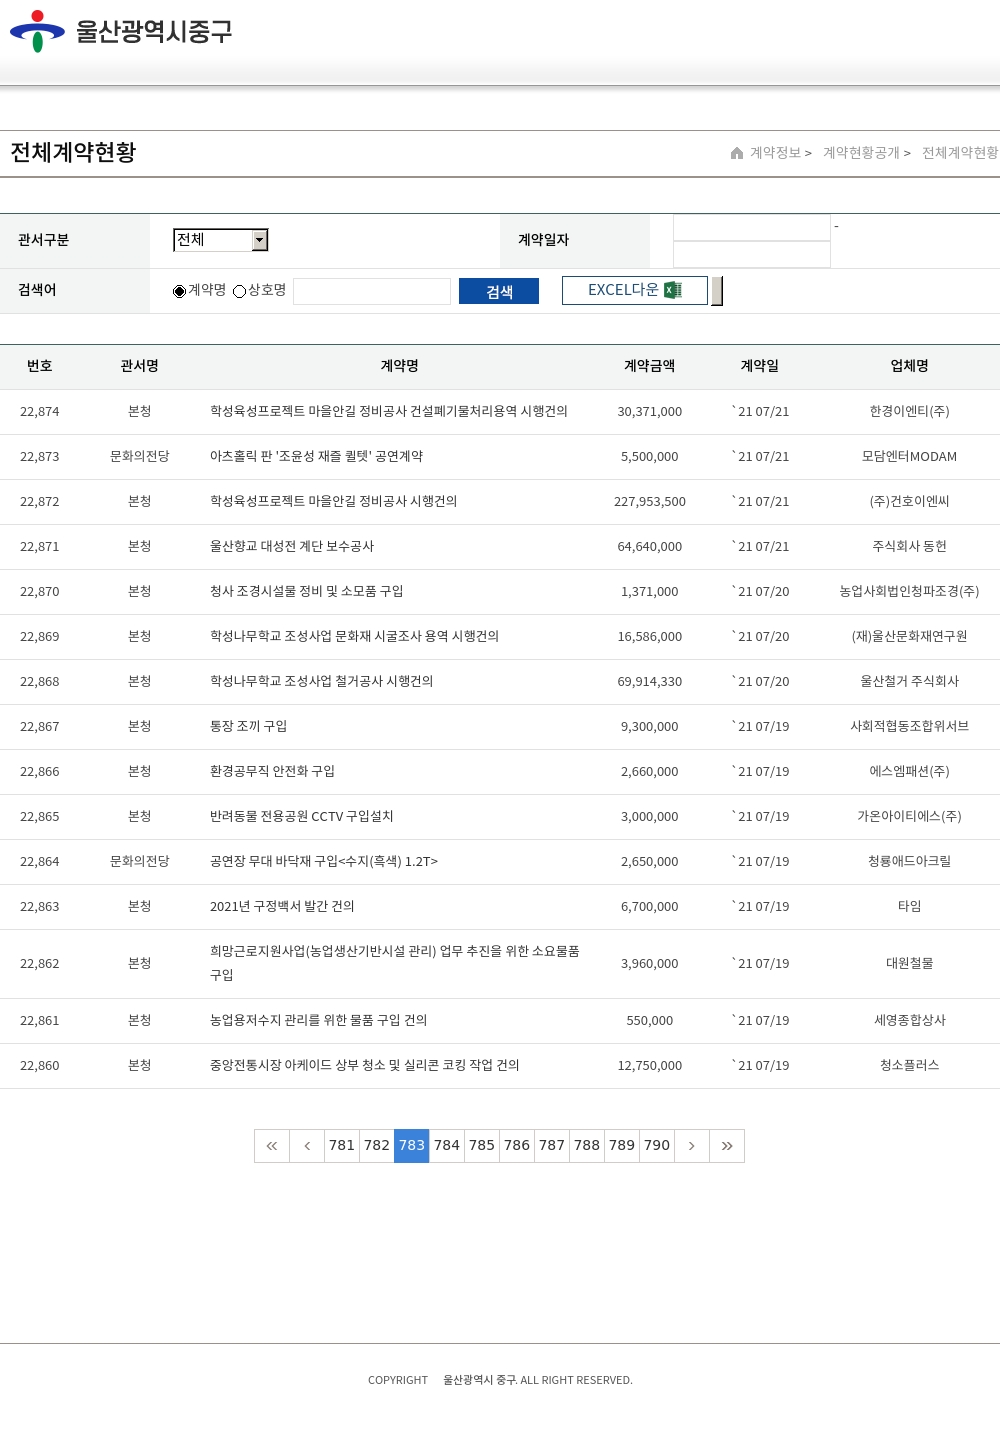
Task: Open the 울산향교 대성전 계단 보수공사 contract
Action: [x=292, y=547]
